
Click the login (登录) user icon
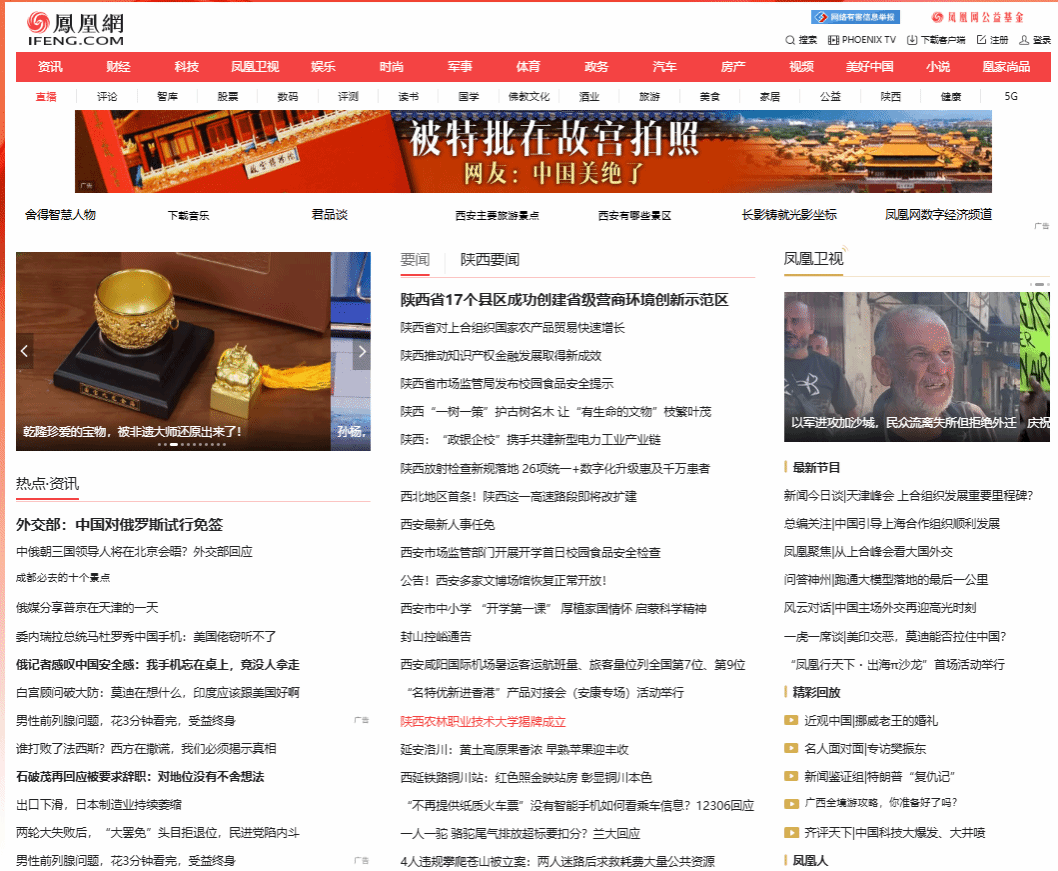coord(1024,40)
